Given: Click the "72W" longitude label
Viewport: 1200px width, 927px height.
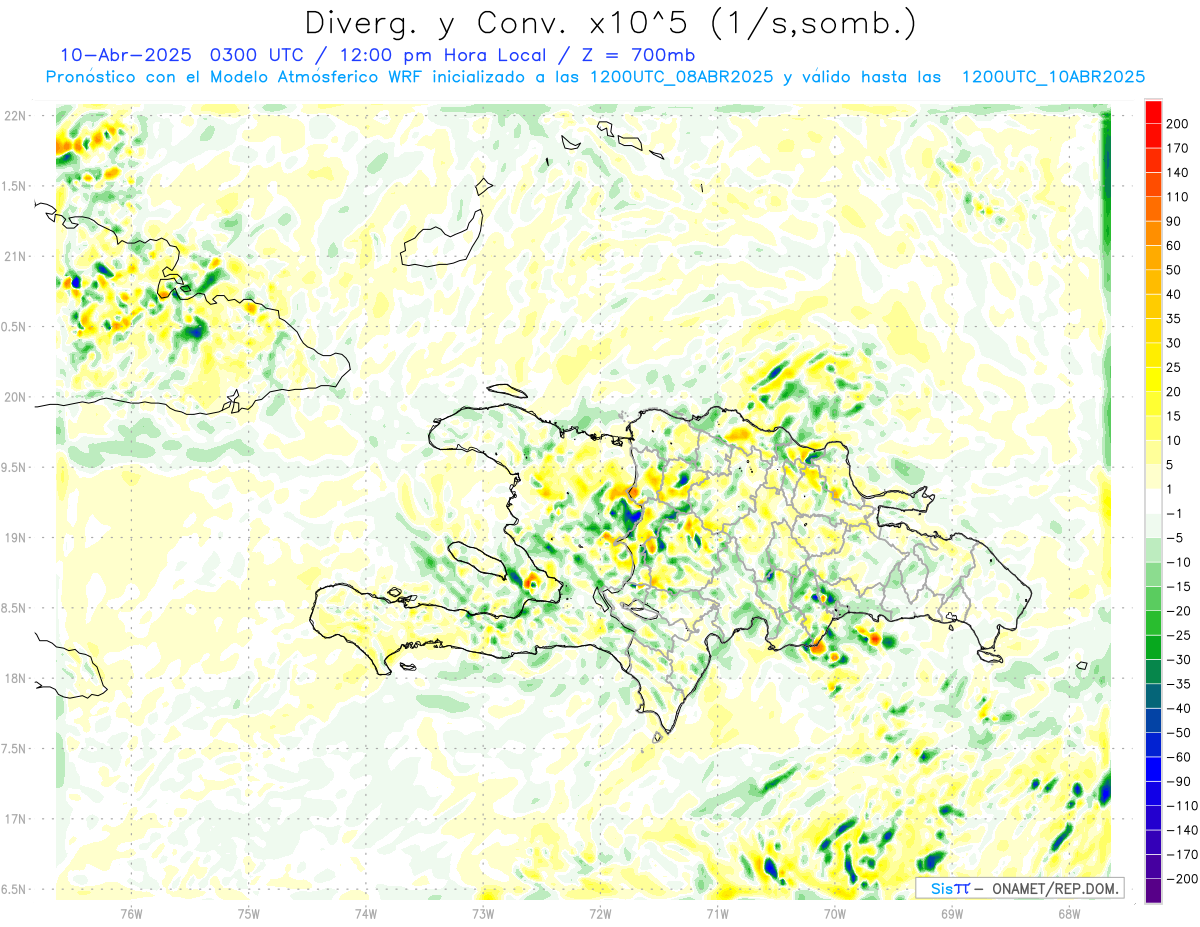Looking at the screenshot, I should pos(600,913).
